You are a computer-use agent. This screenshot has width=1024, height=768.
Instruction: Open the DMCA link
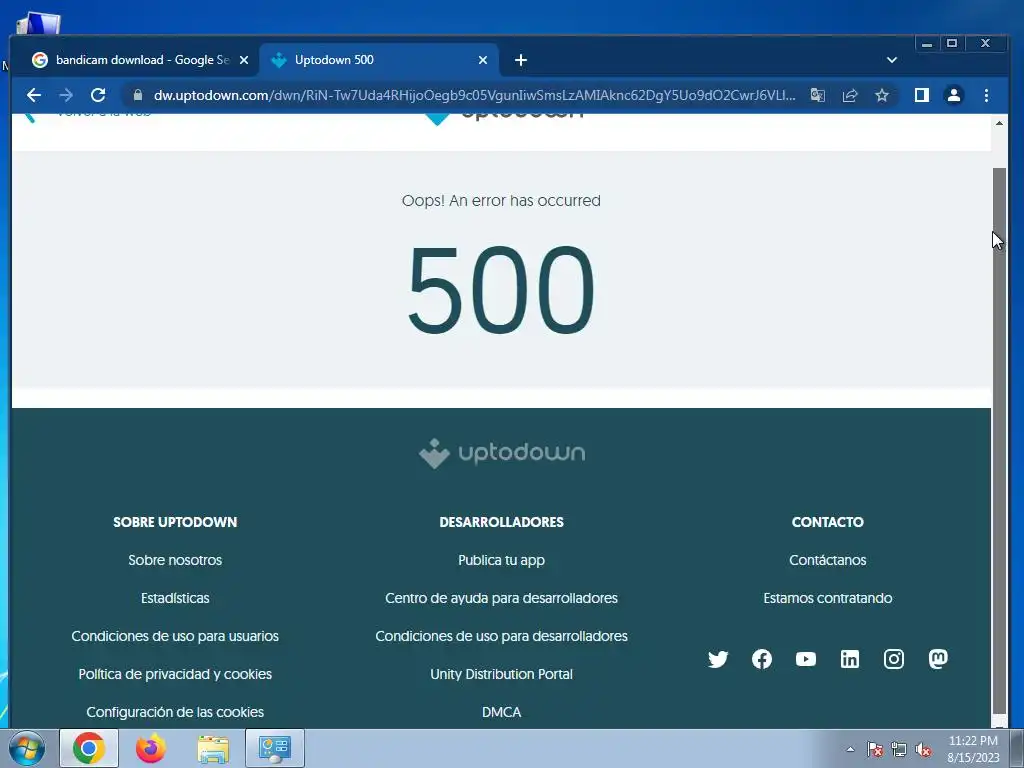coord(502,712)
